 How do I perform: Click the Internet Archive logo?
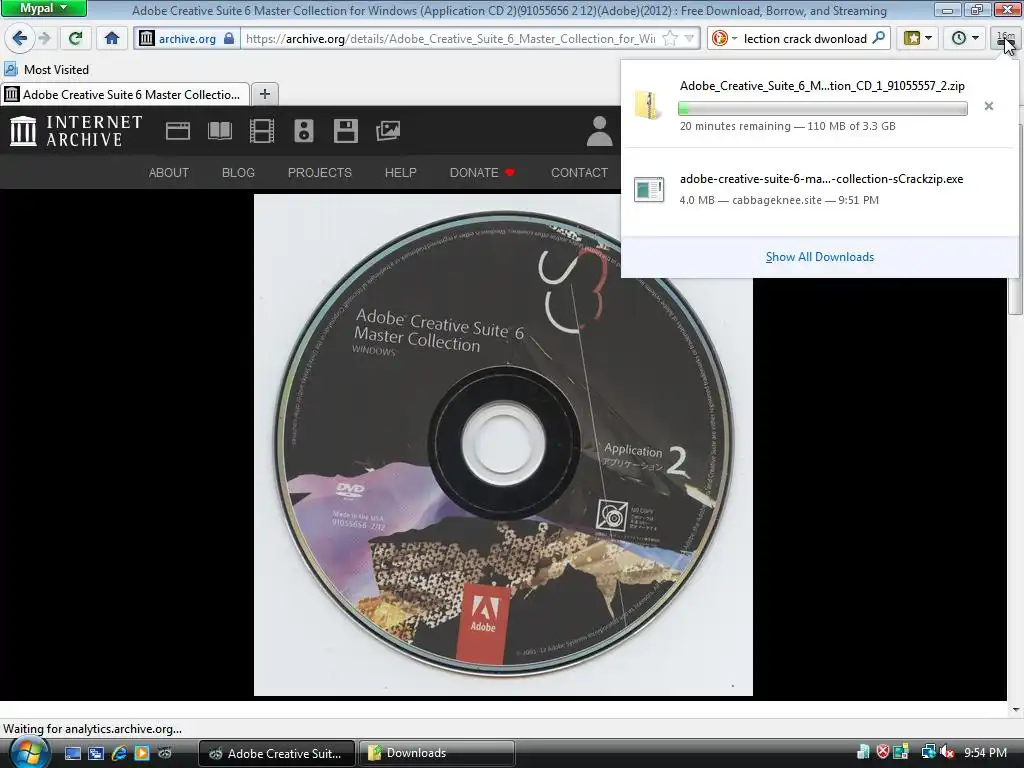point(76,131)
